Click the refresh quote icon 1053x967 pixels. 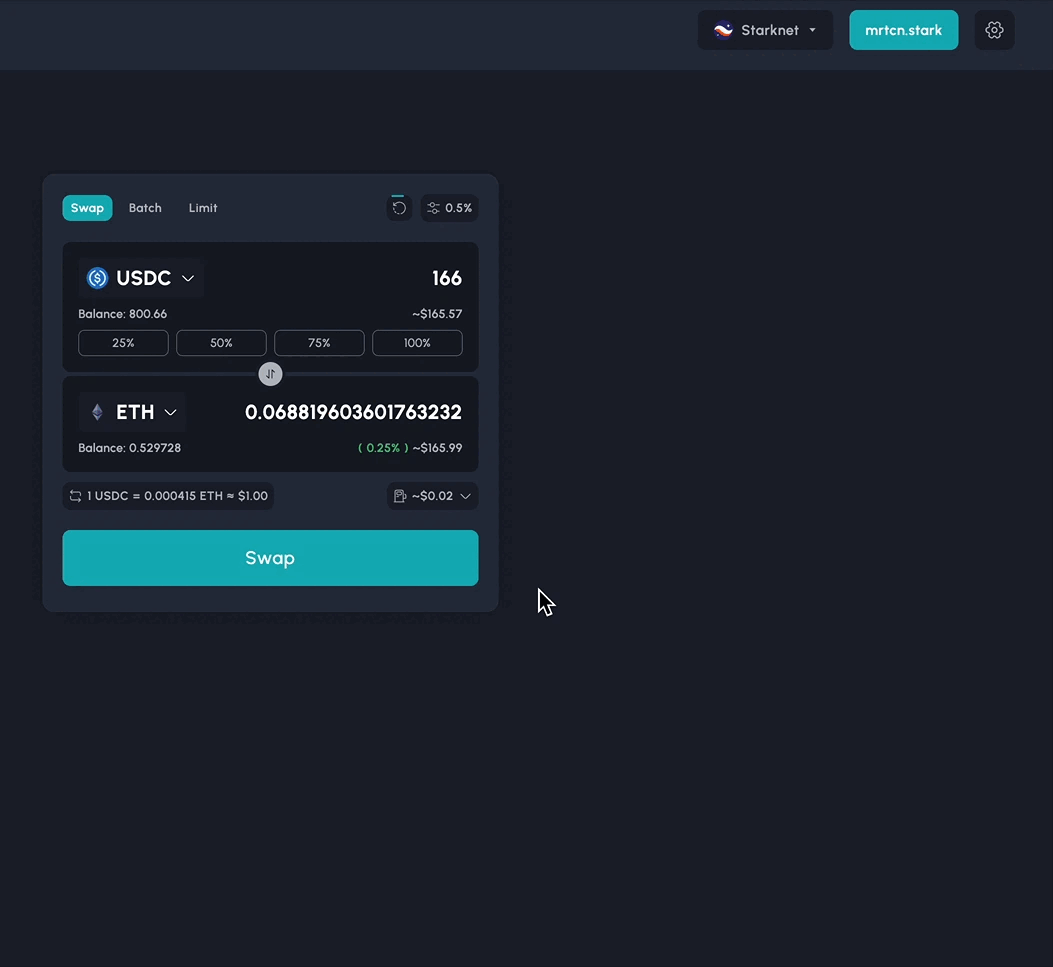point(399,208)
